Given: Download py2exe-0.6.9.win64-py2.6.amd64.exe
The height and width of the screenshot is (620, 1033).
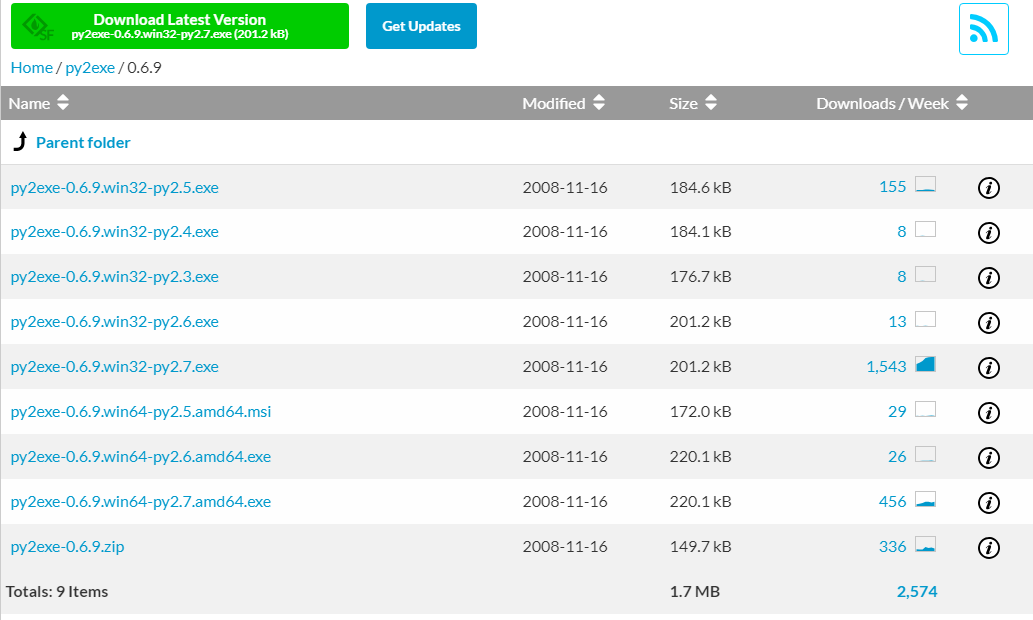Looking at the screenshot, I should click(x=141, y=457).
